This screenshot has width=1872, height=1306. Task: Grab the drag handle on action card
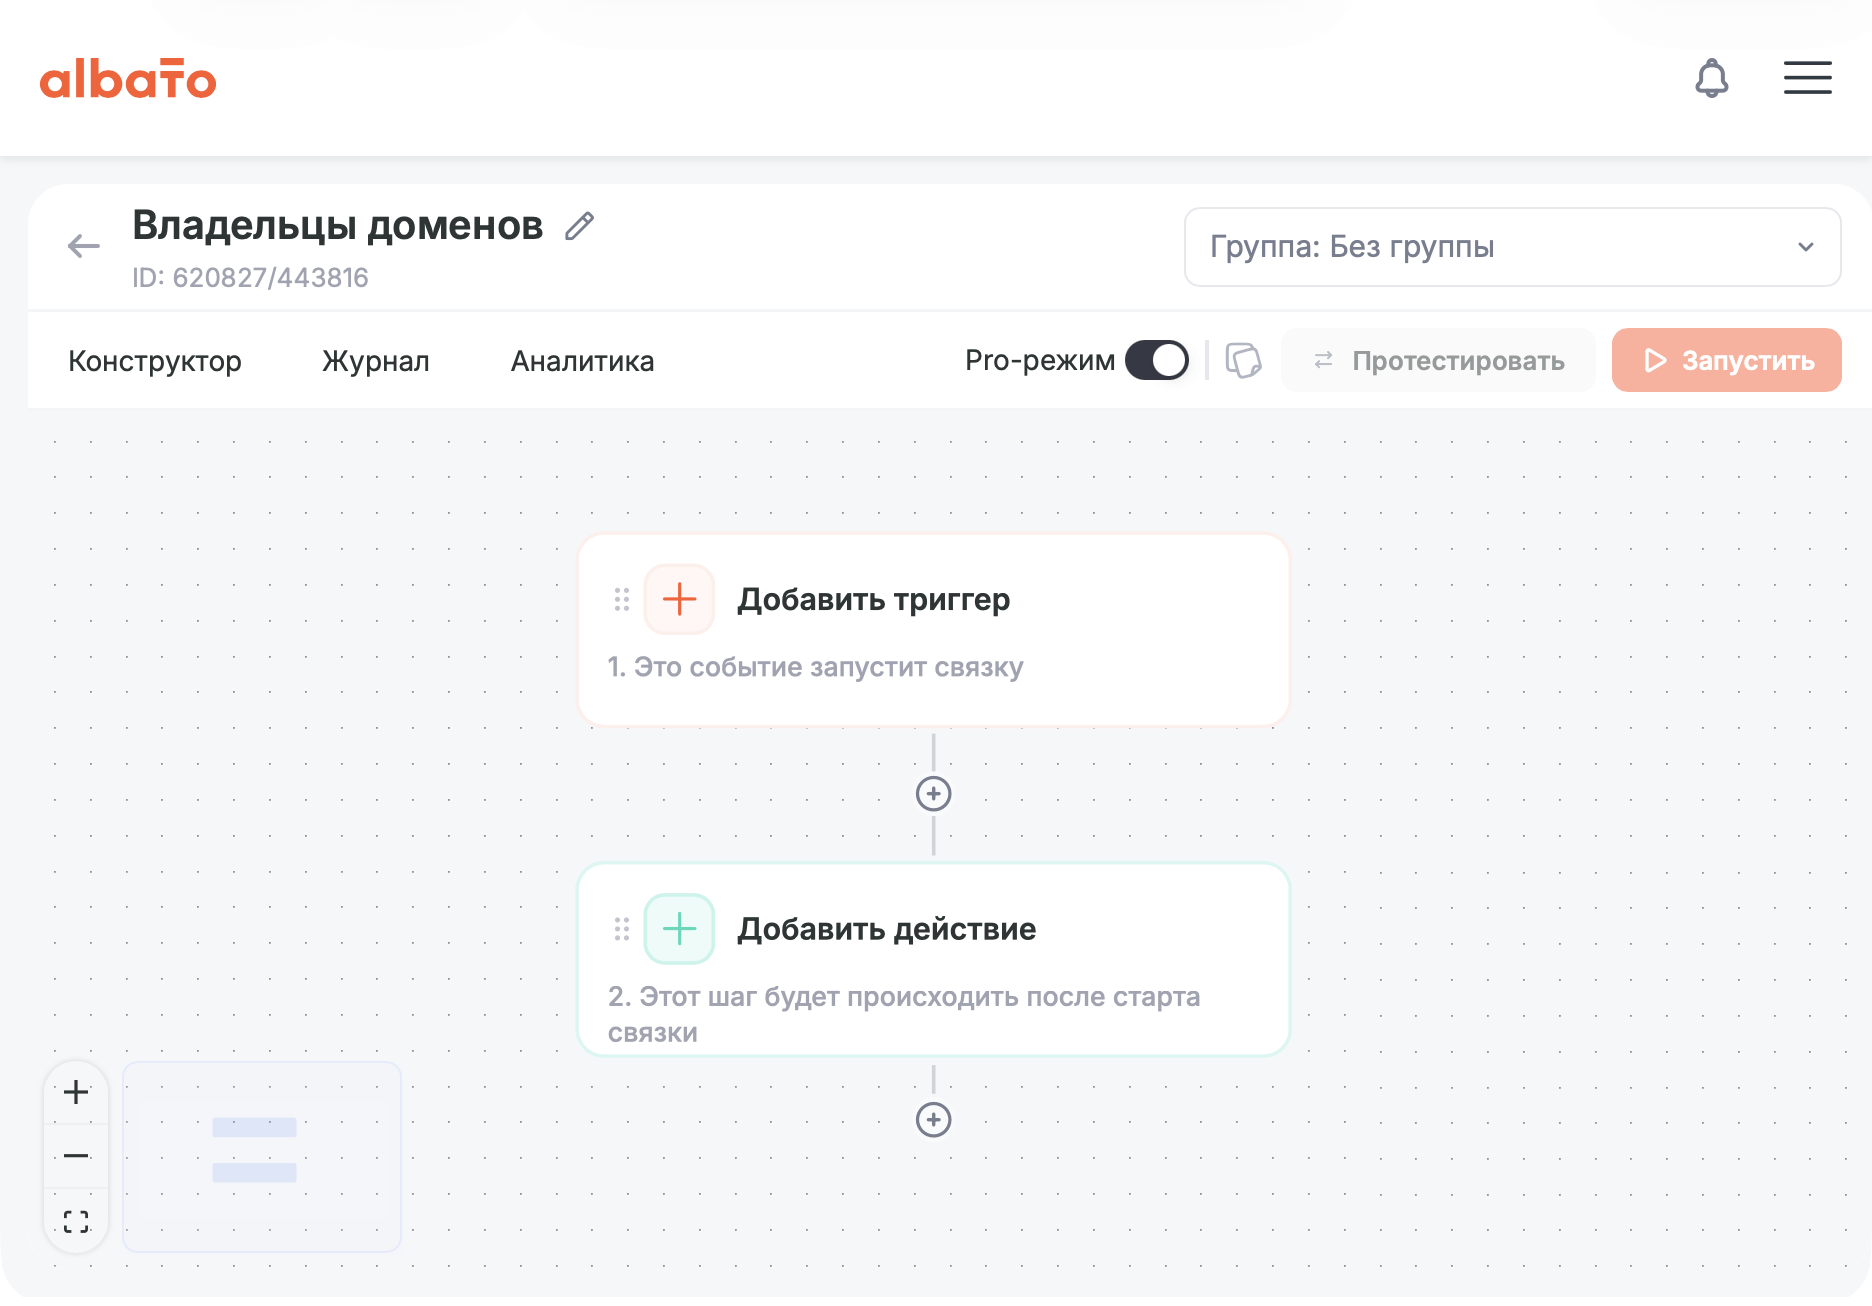[x=622, y=929]
